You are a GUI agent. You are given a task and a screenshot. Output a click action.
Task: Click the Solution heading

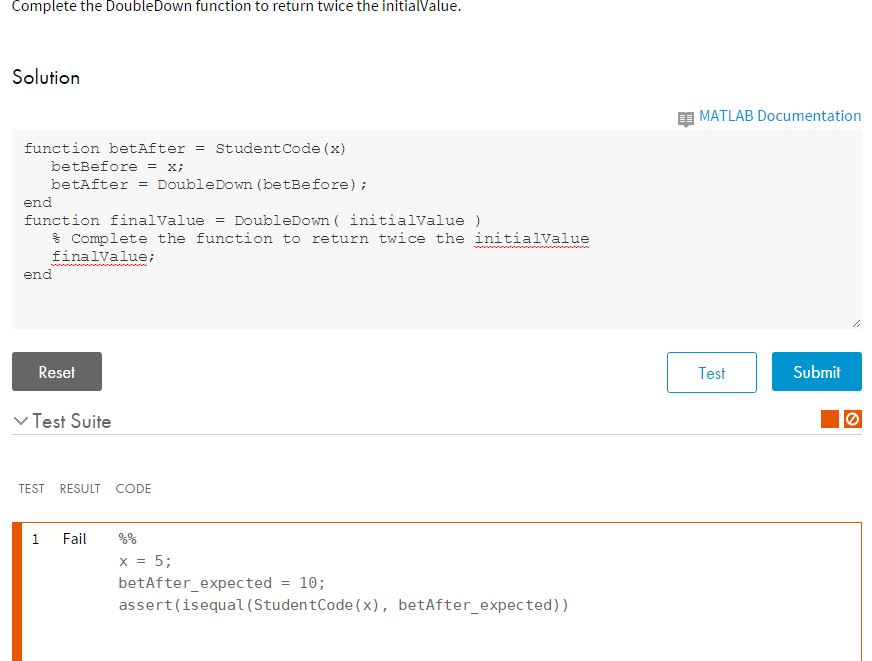click(x=45, y=77)
